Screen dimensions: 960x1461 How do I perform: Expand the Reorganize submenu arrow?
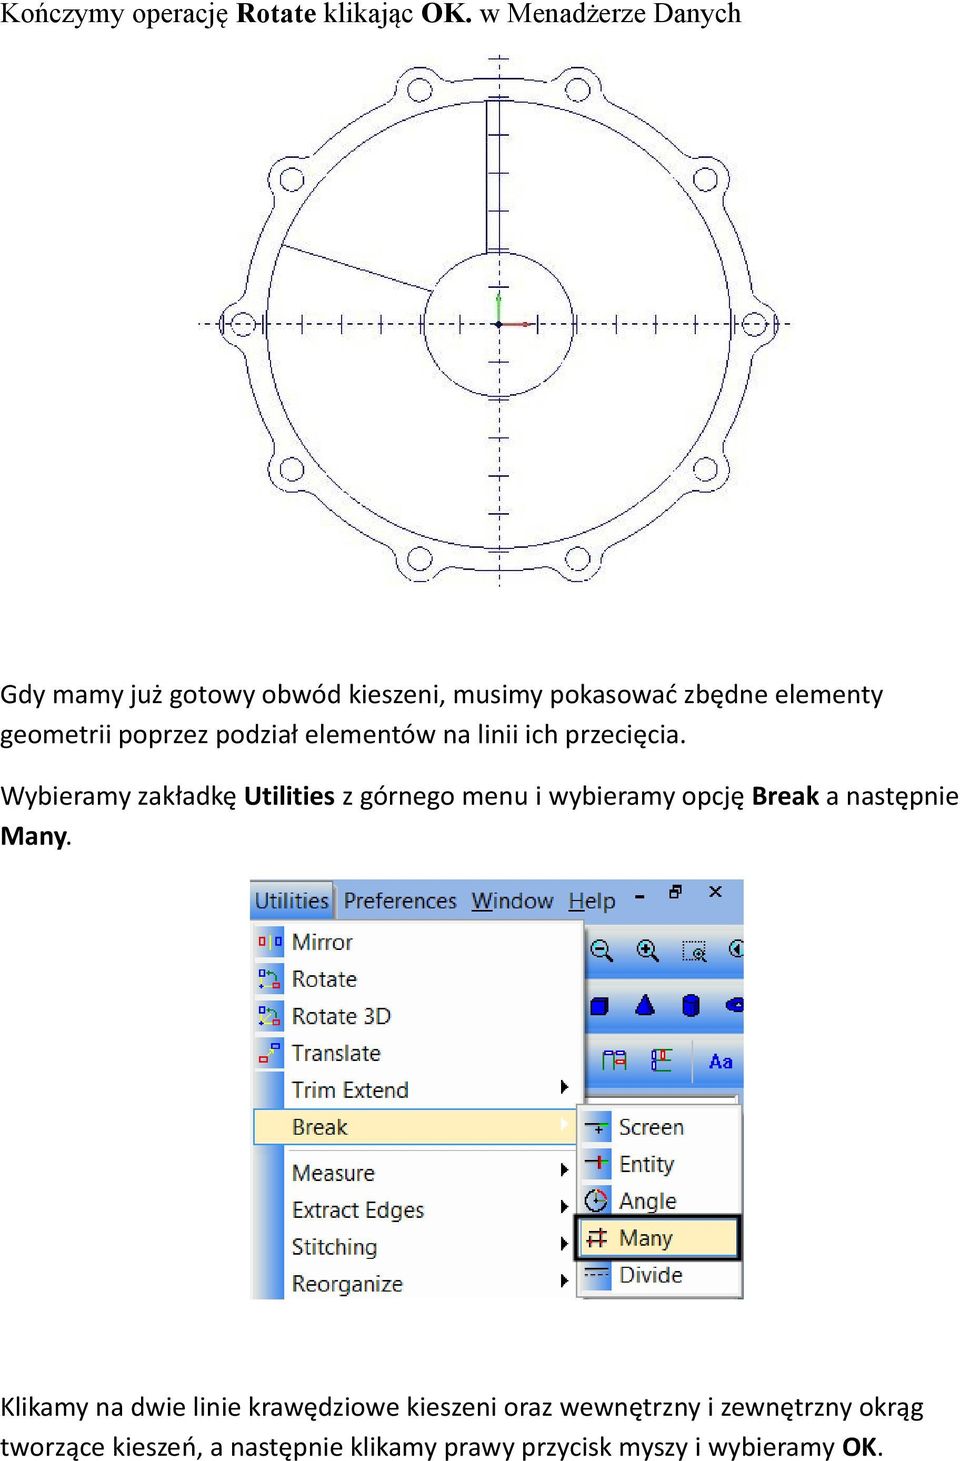[x=565, y=1281]
